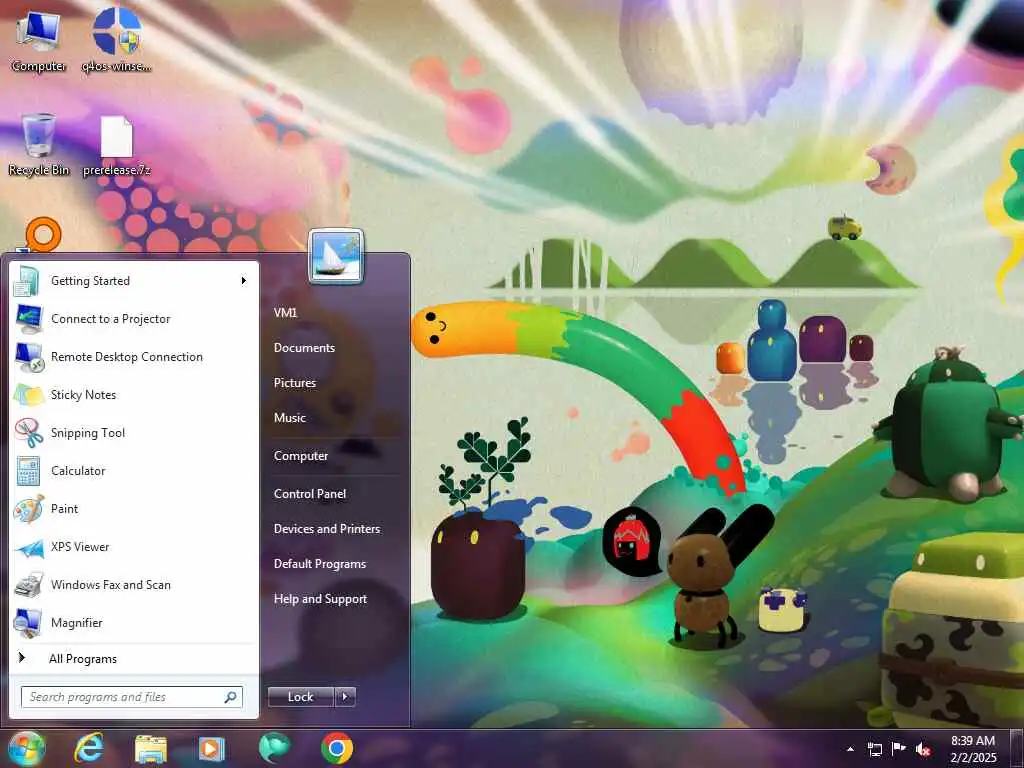
Task: Open Music from the Start menu
Action: point(290,418)
